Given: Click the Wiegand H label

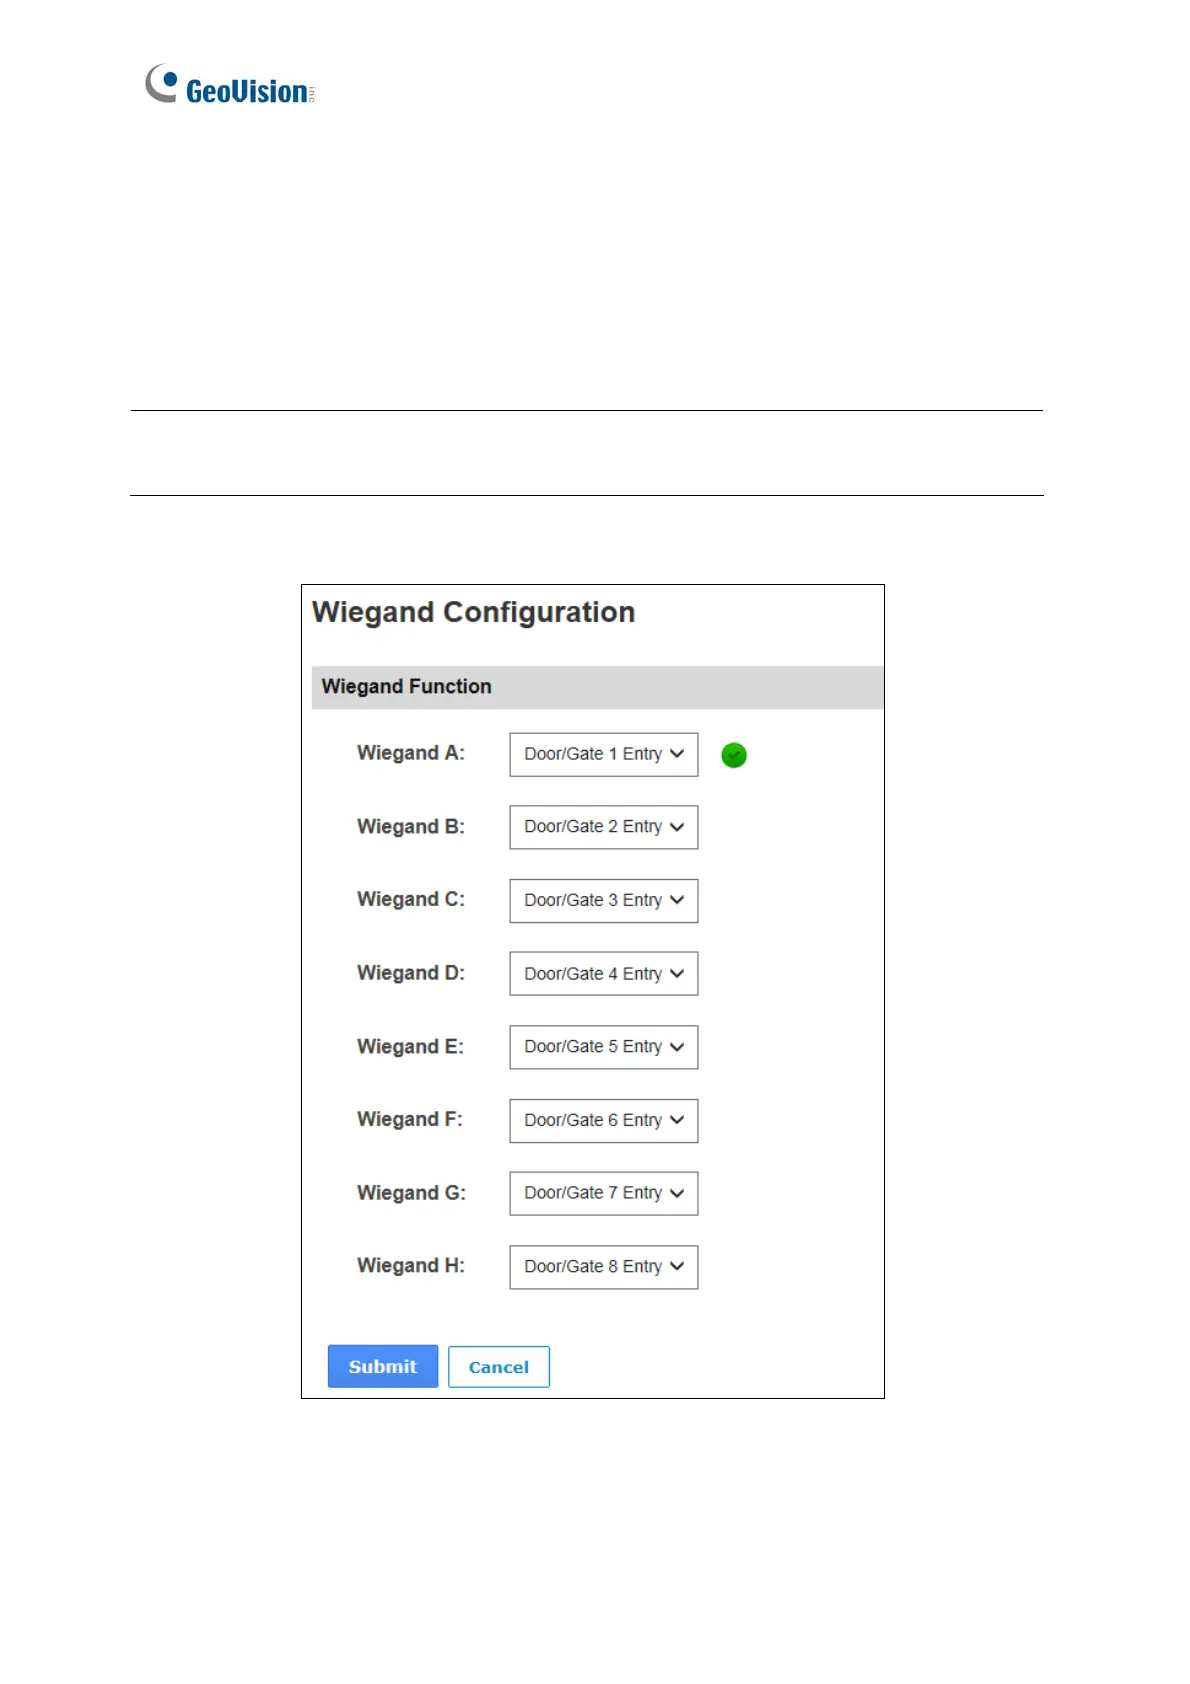Looking at the screenshot, I should pos(411,1266).
